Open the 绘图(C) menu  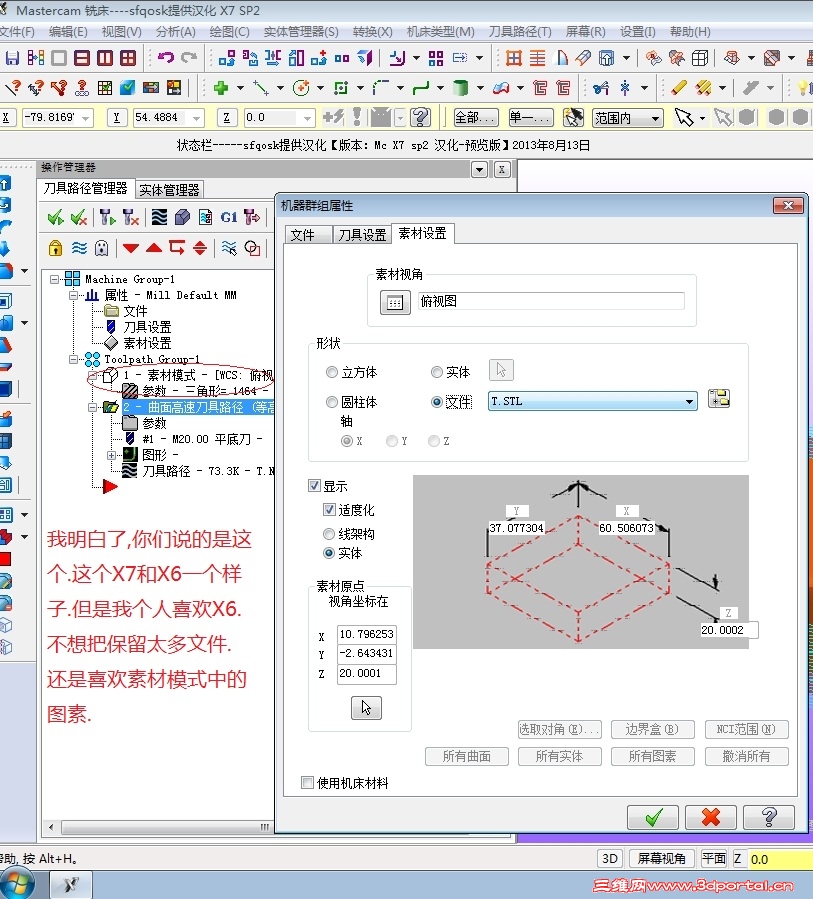(x=229, y=32)
